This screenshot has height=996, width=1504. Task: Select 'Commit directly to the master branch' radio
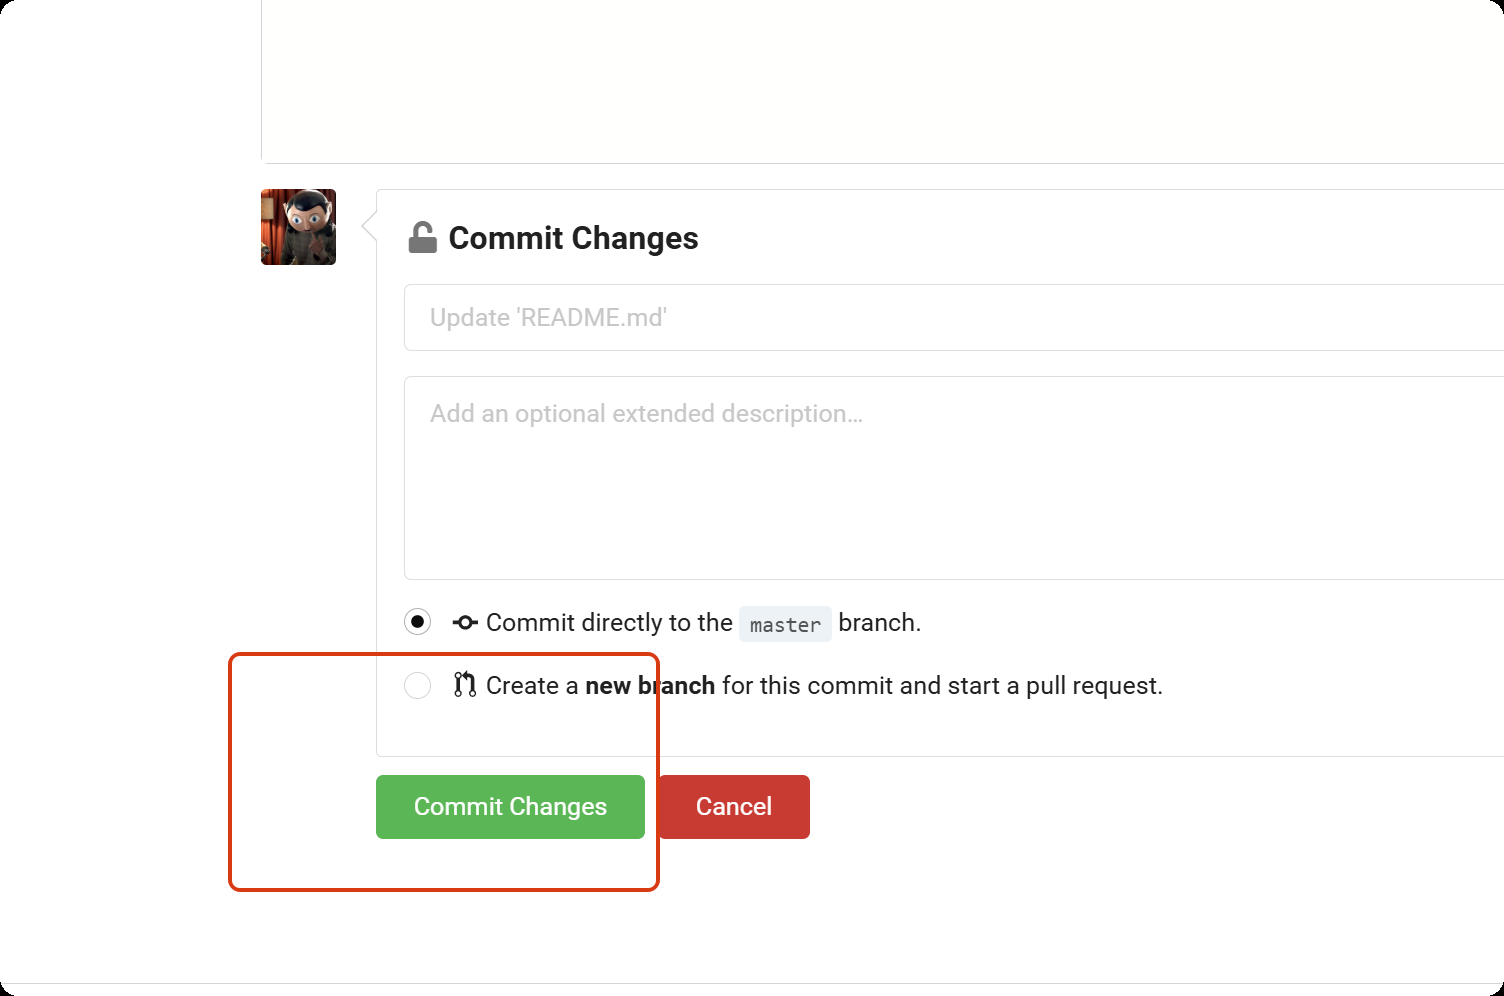(418, 622)
